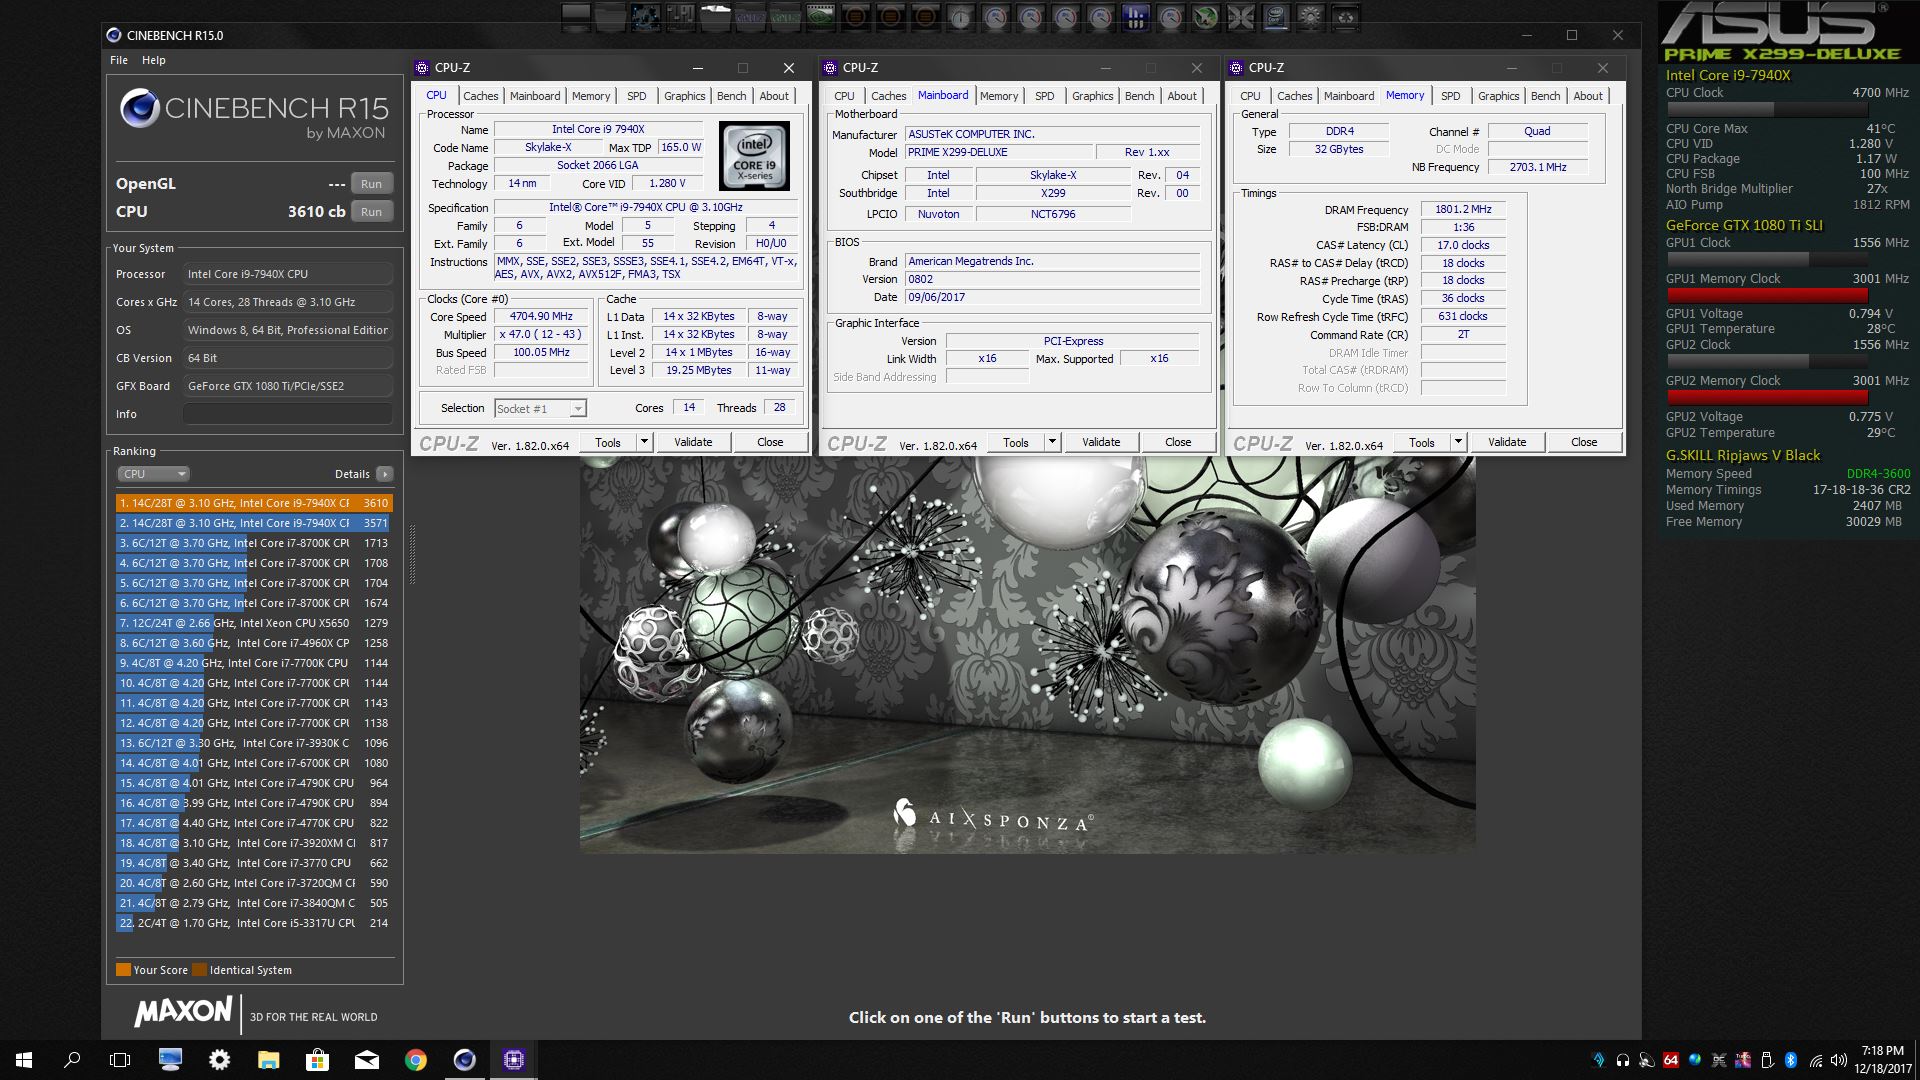The width and height of the screenshot is (1920, 1080).
Task: Open the Microsoft Store taskbar icon
Action: coord(318,1060)
